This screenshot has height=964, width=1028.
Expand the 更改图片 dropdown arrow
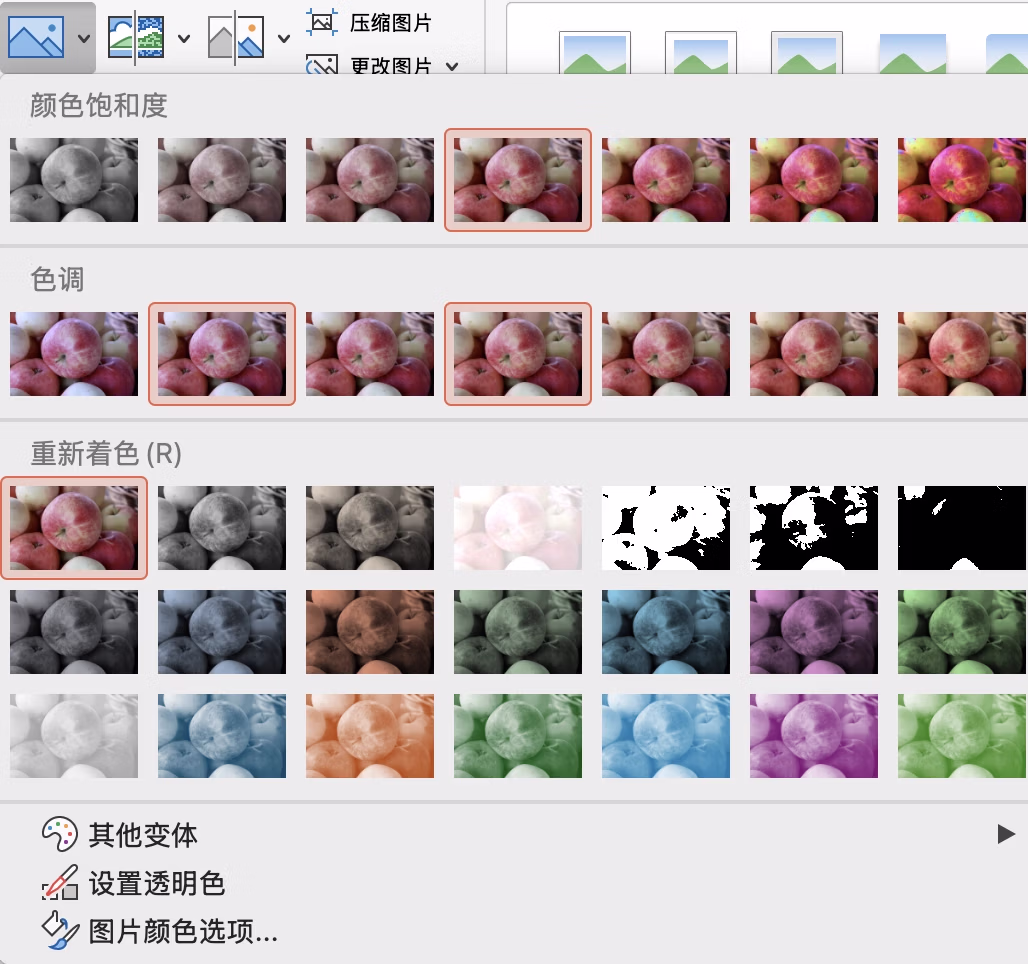[x=452, y=67]
